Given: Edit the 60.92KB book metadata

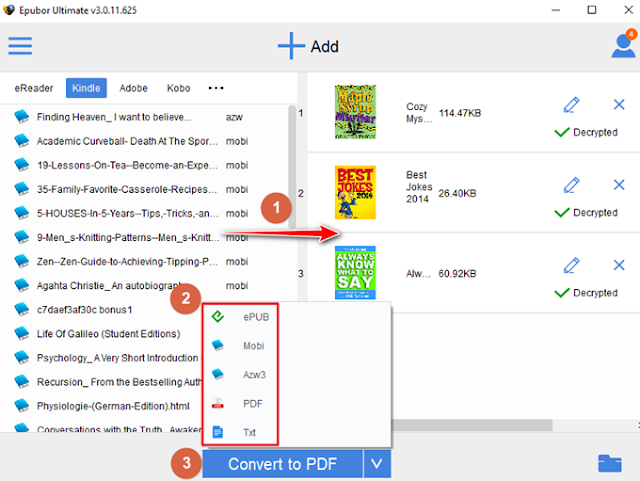Looking at the screenshot, I should (x=571, y=265).
